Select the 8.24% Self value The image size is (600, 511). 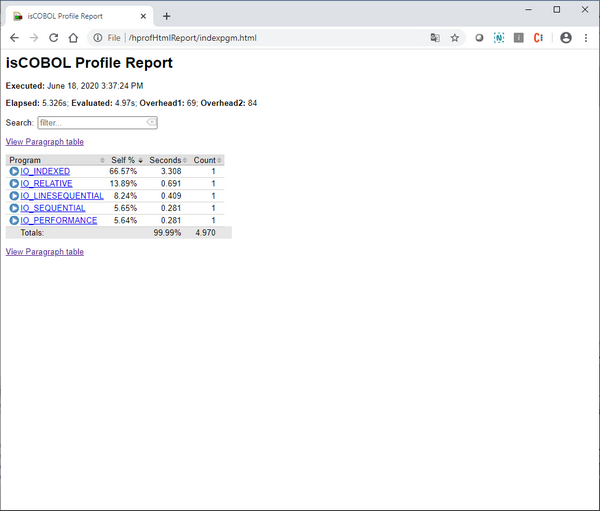[x=125, y=196]
